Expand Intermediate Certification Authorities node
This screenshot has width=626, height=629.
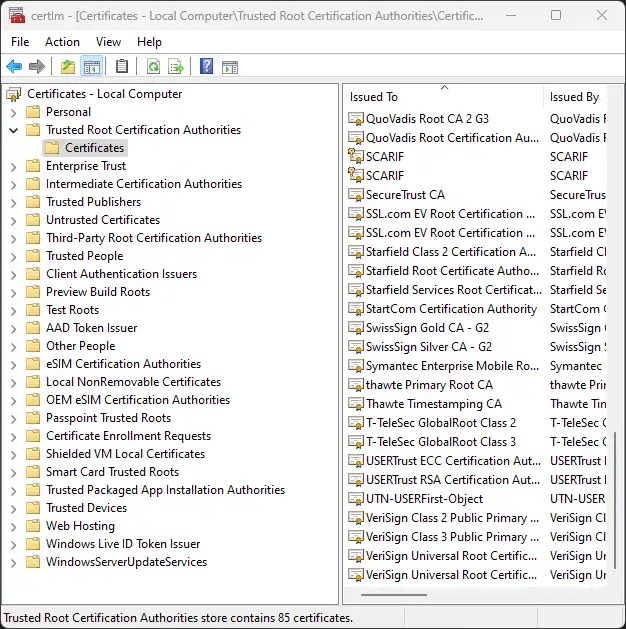click(x=14, y=185)
